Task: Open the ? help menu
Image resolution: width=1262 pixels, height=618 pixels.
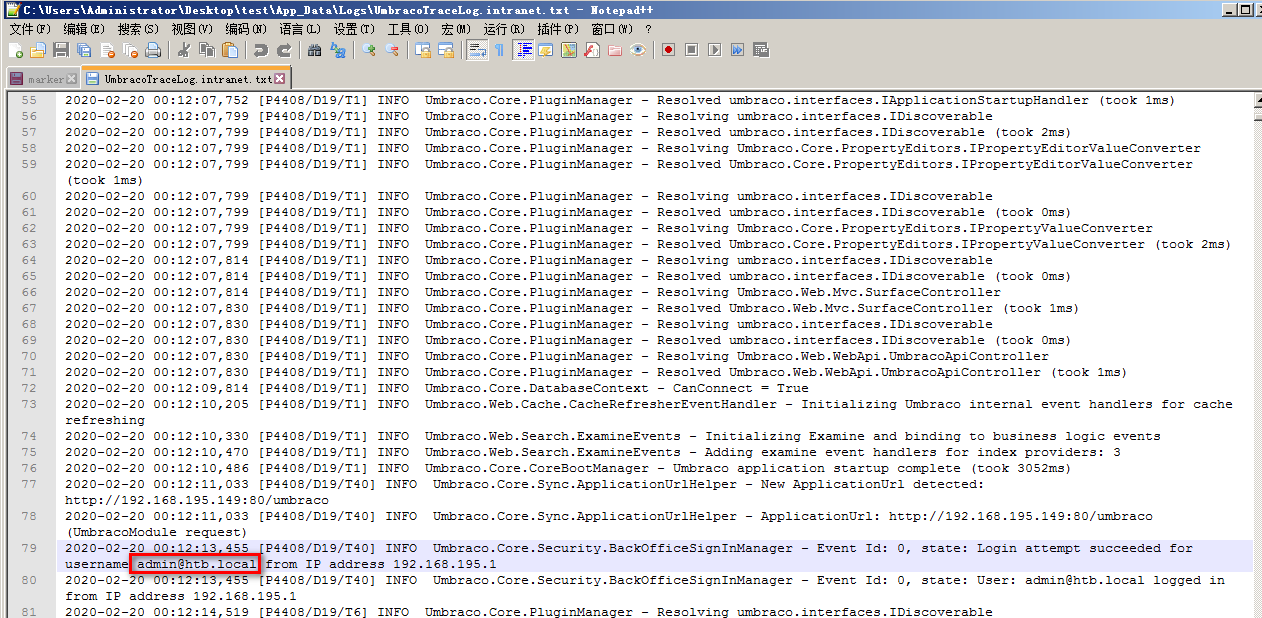Action: [x=649, y=29]
